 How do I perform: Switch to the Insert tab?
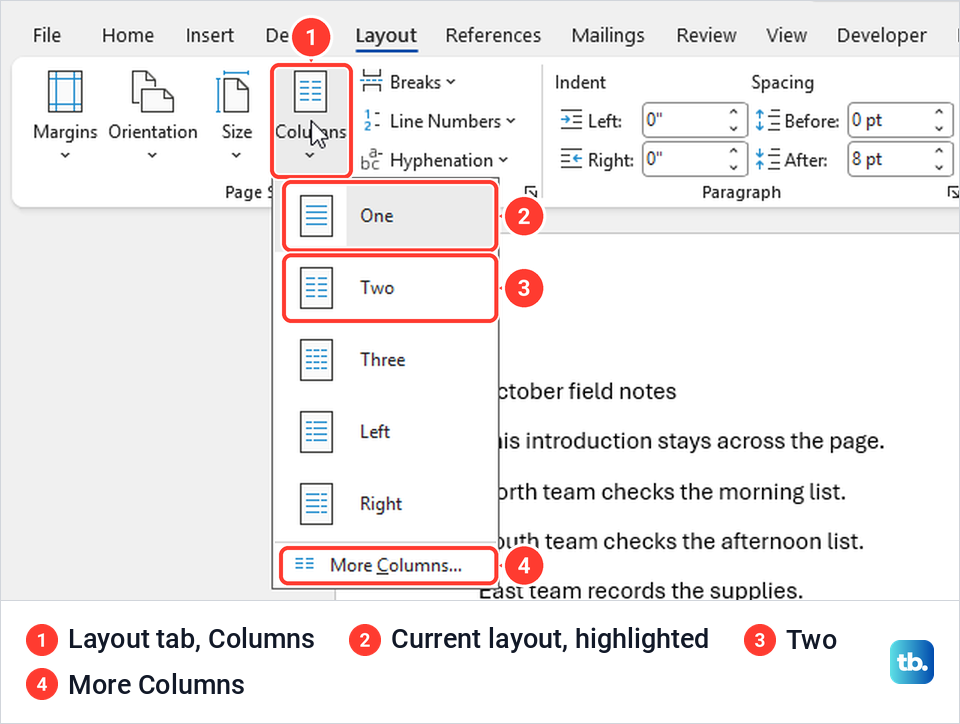point(209,35)
